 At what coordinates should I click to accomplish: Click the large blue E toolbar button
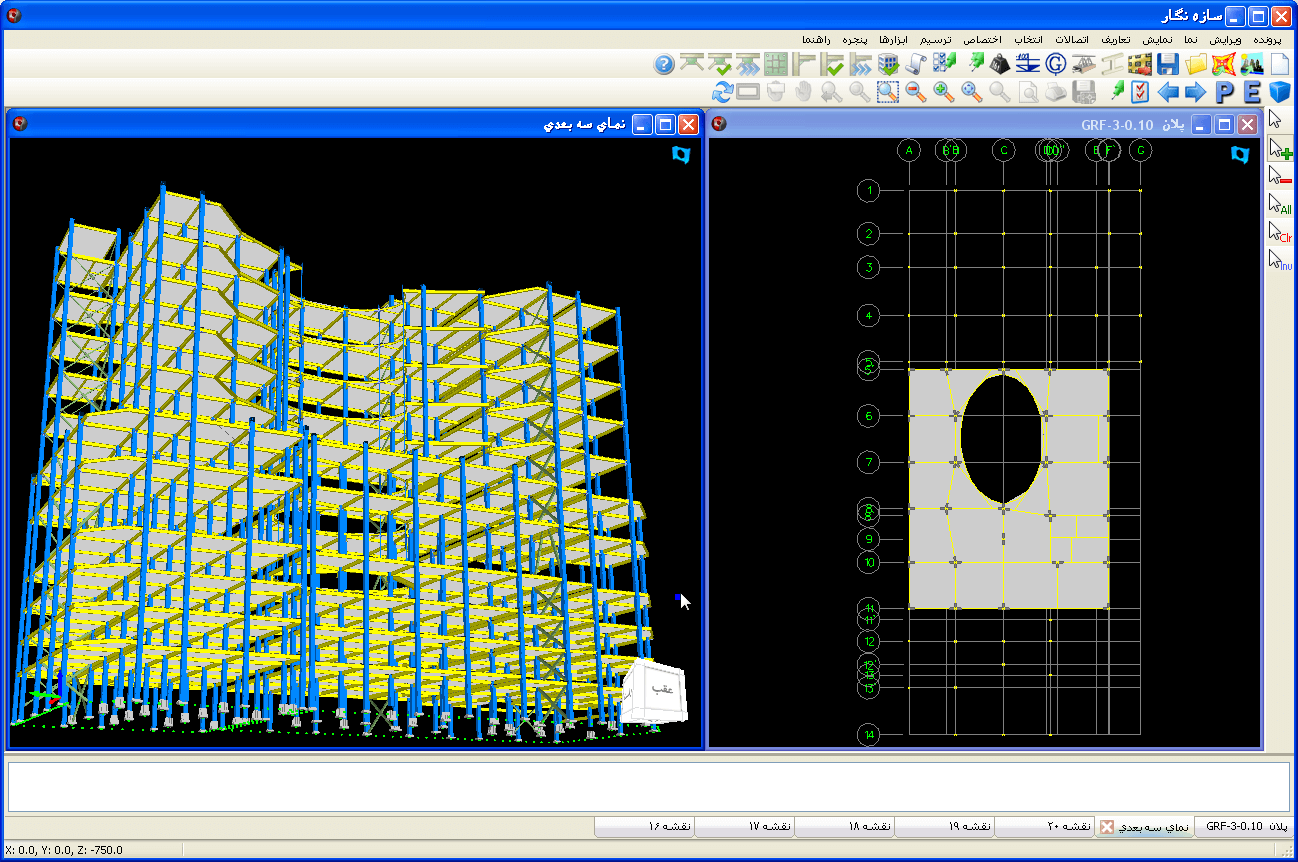[x=1252, y=93]
